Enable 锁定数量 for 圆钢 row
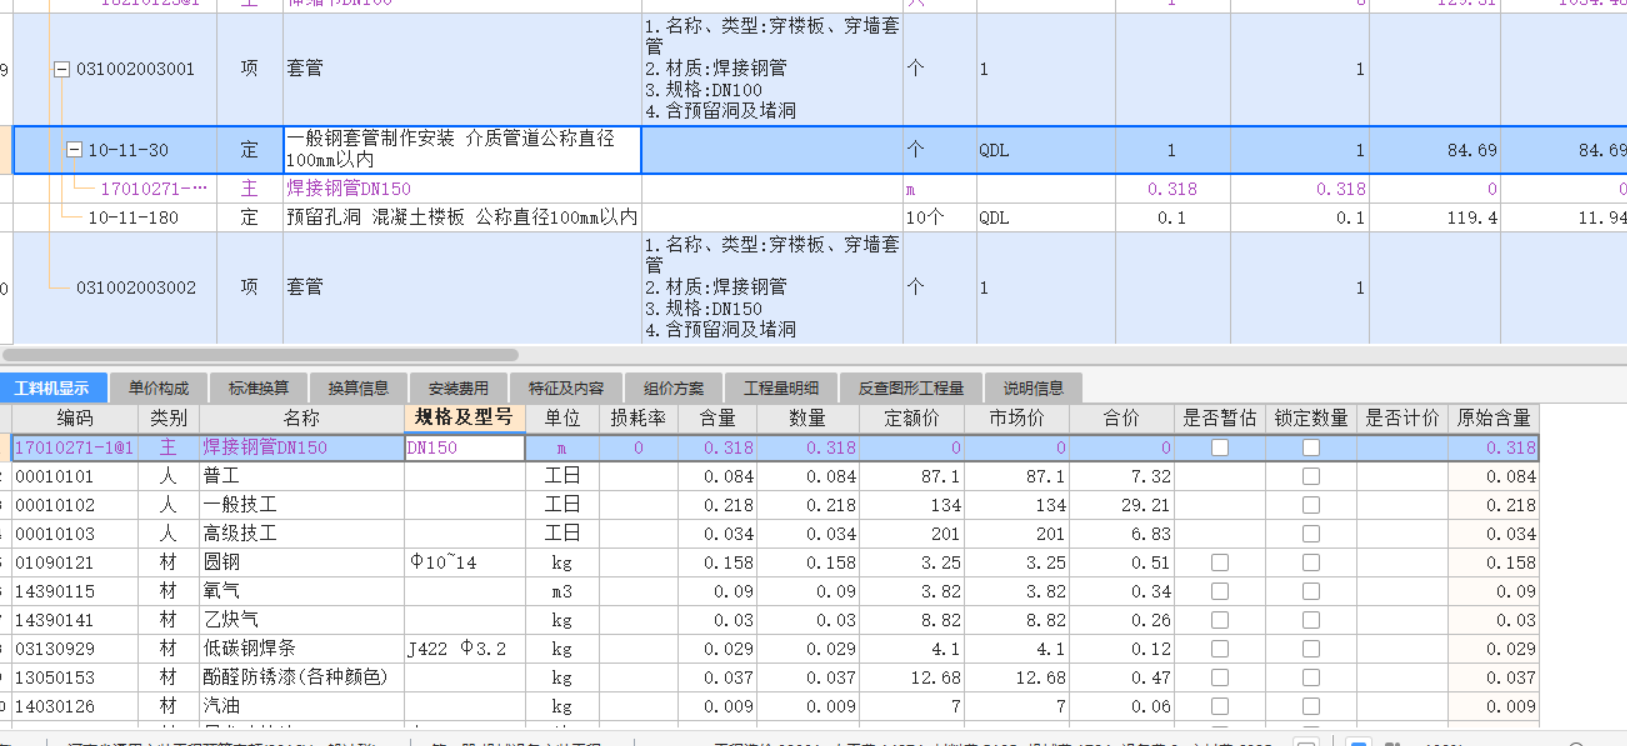The height and width of the screenshot is (746, 1627). (x=1311, y=563)
